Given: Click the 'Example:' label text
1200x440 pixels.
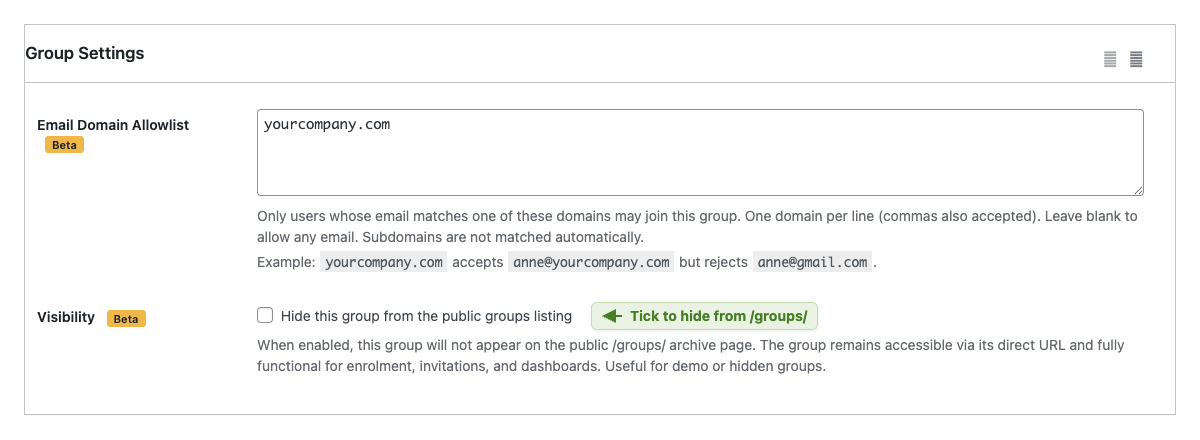Looking at the screenshot, I should coord(287,262).
